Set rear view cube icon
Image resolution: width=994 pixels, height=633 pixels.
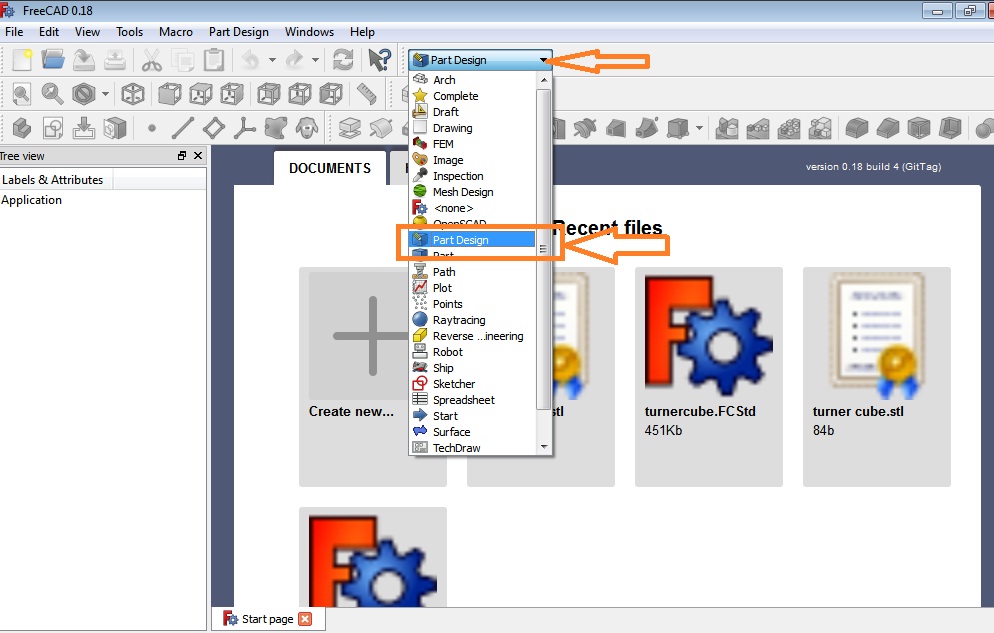point(268,94)
